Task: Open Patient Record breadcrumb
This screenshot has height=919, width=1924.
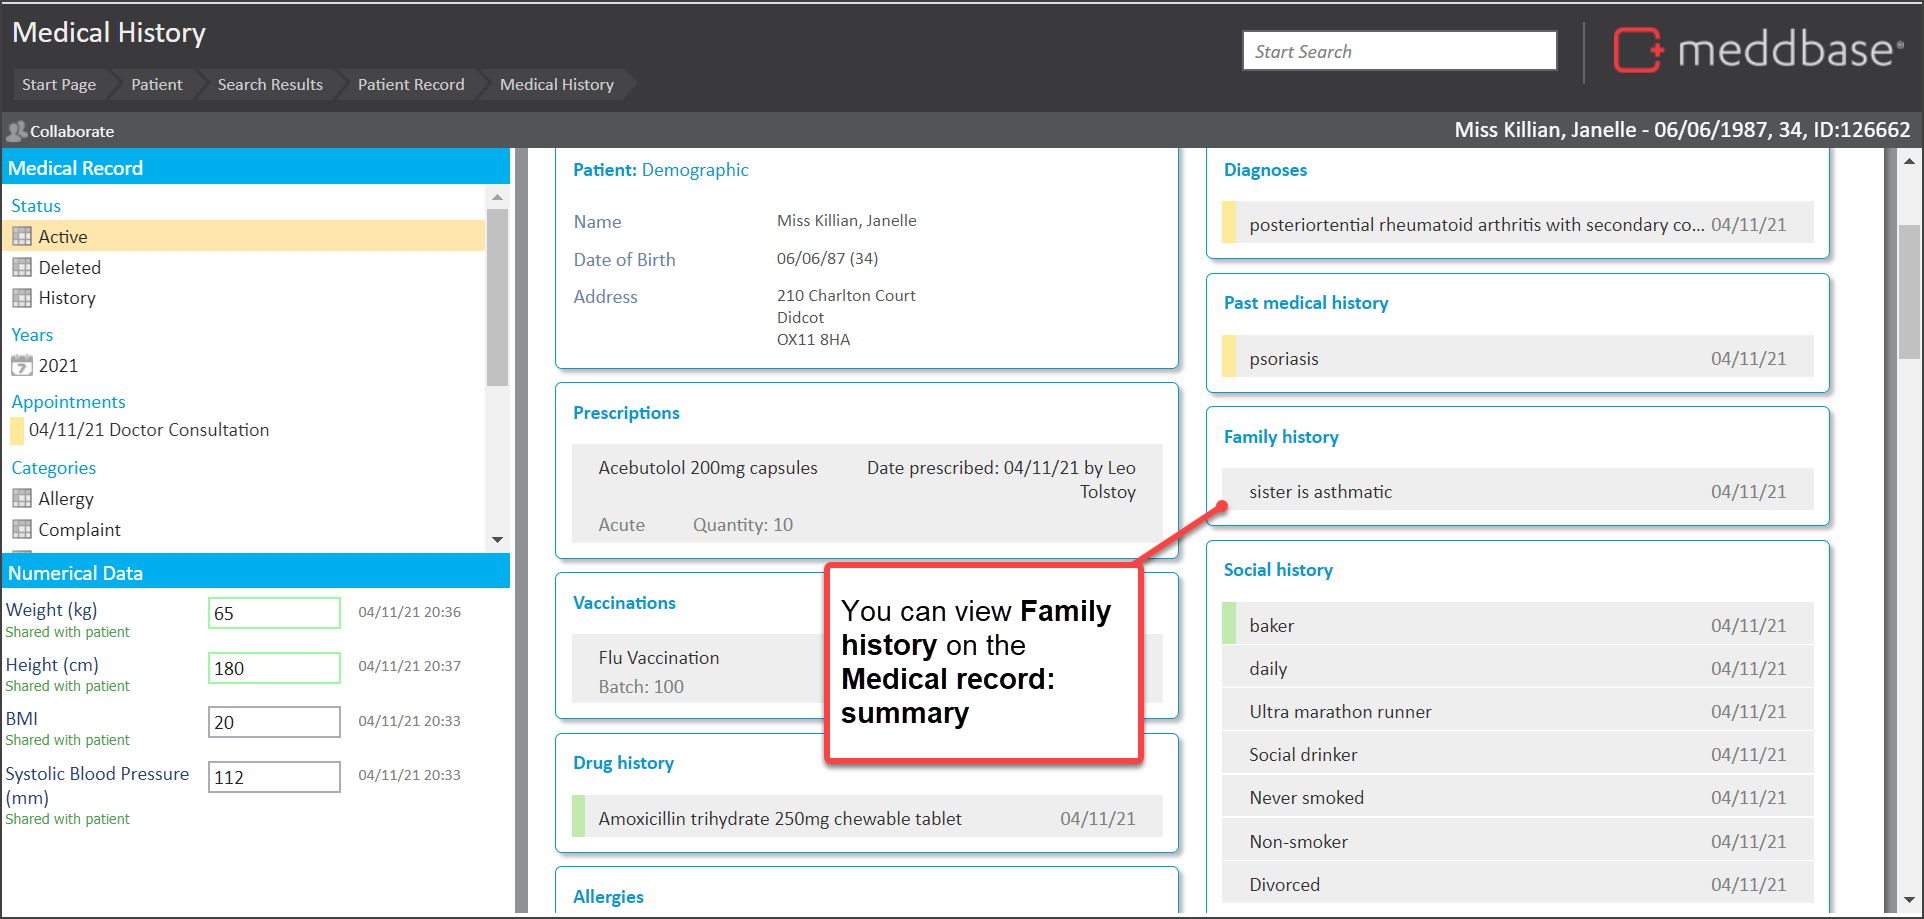Action: [x=411, y=85]
